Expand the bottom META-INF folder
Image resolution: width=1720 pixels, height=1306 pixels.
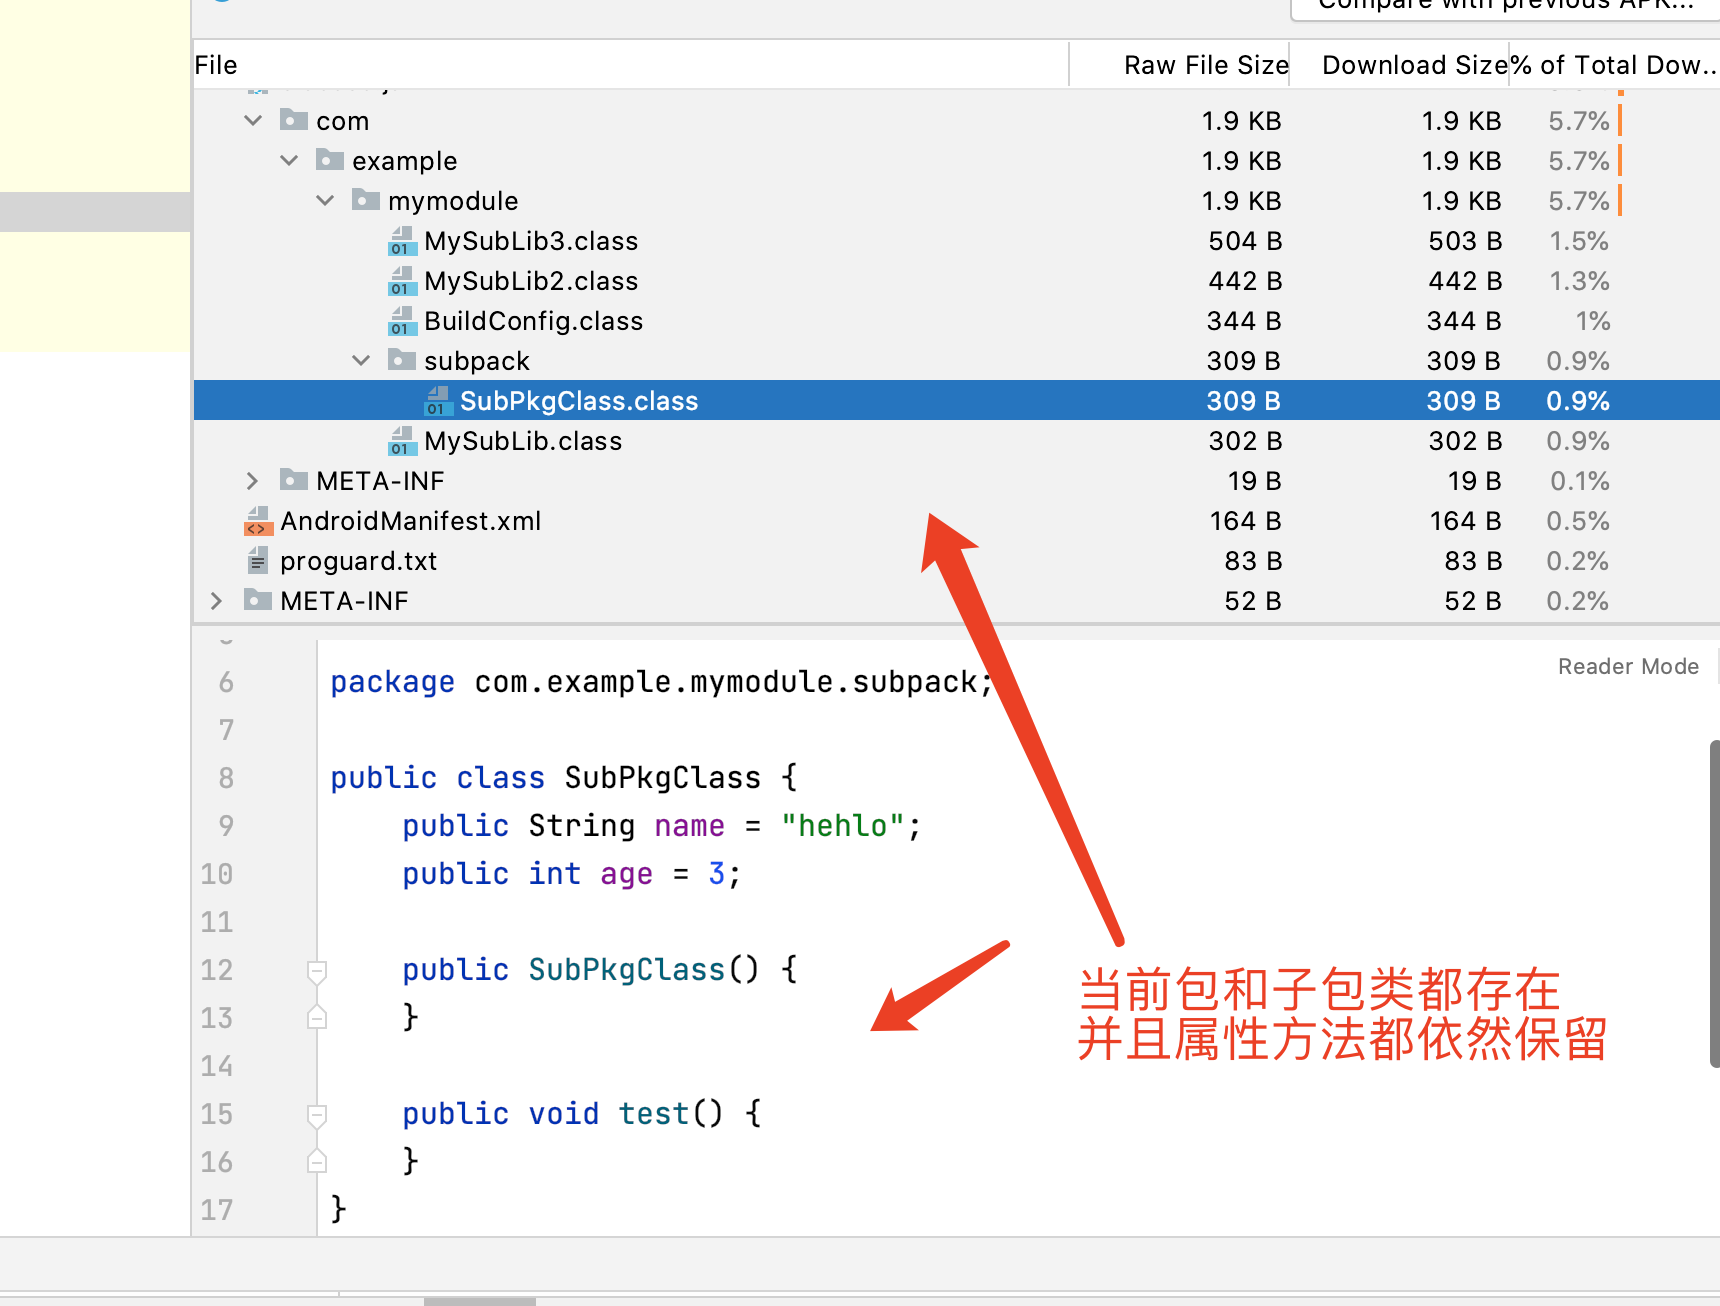[x=216, y=601]
